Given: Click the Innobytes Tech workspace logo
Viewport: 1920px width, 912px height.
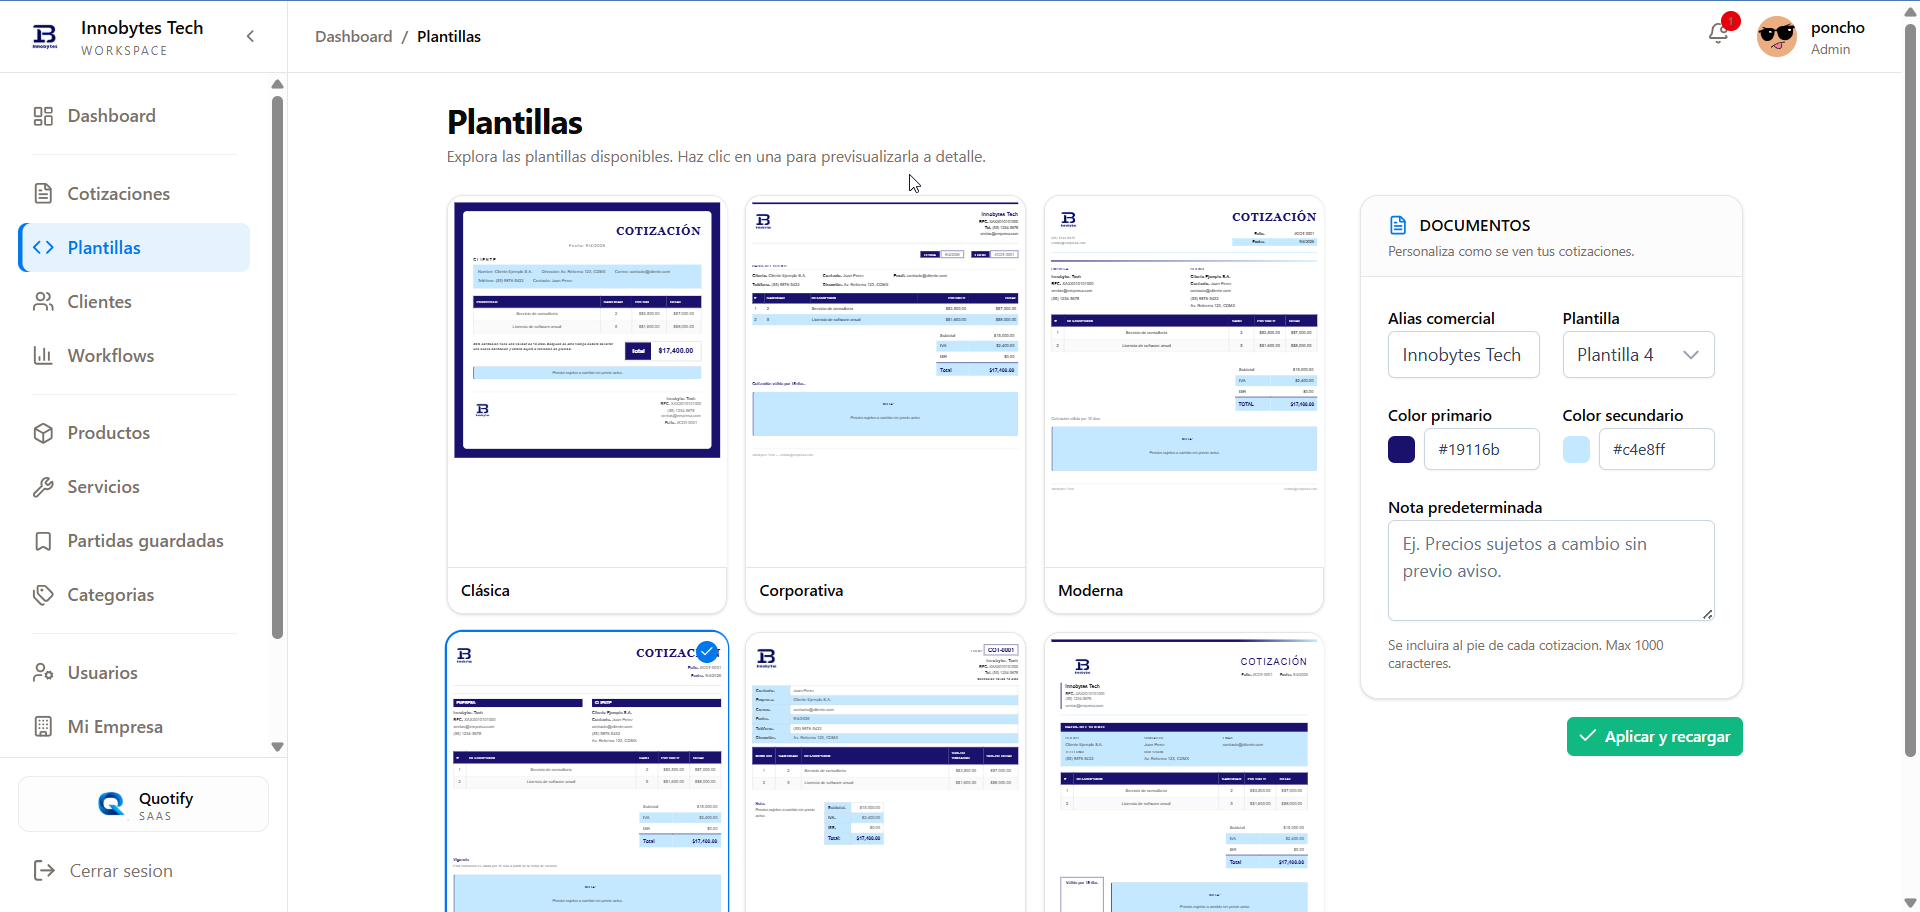Looking at the screenshot, I should 45,37.
